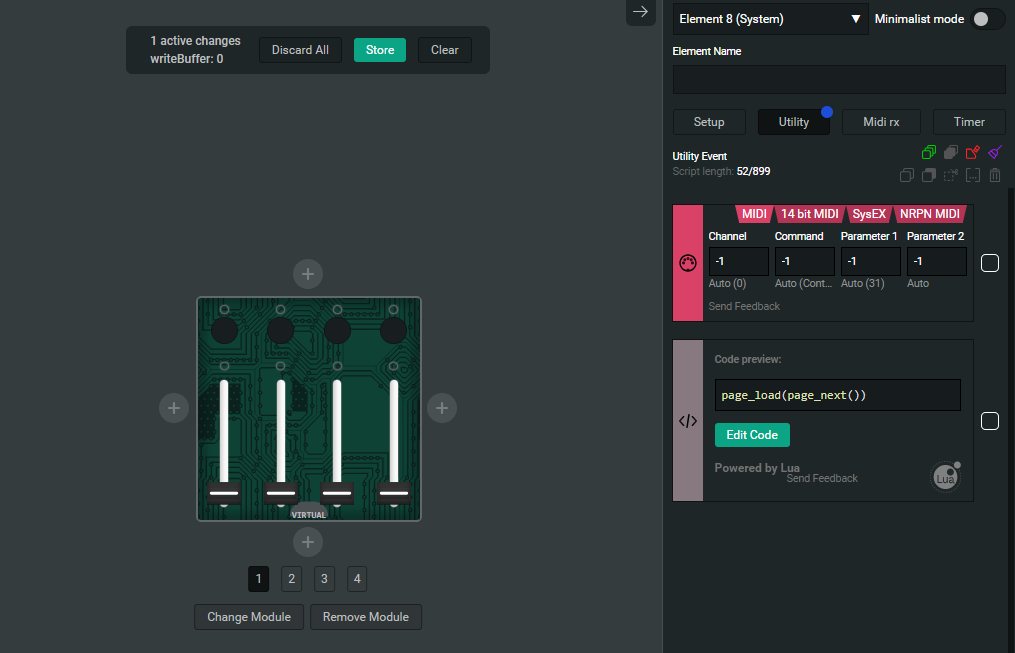Screen dimensions: 1015x653
Task: Add a module to the right with the plus icon
Action: [442, 408]
